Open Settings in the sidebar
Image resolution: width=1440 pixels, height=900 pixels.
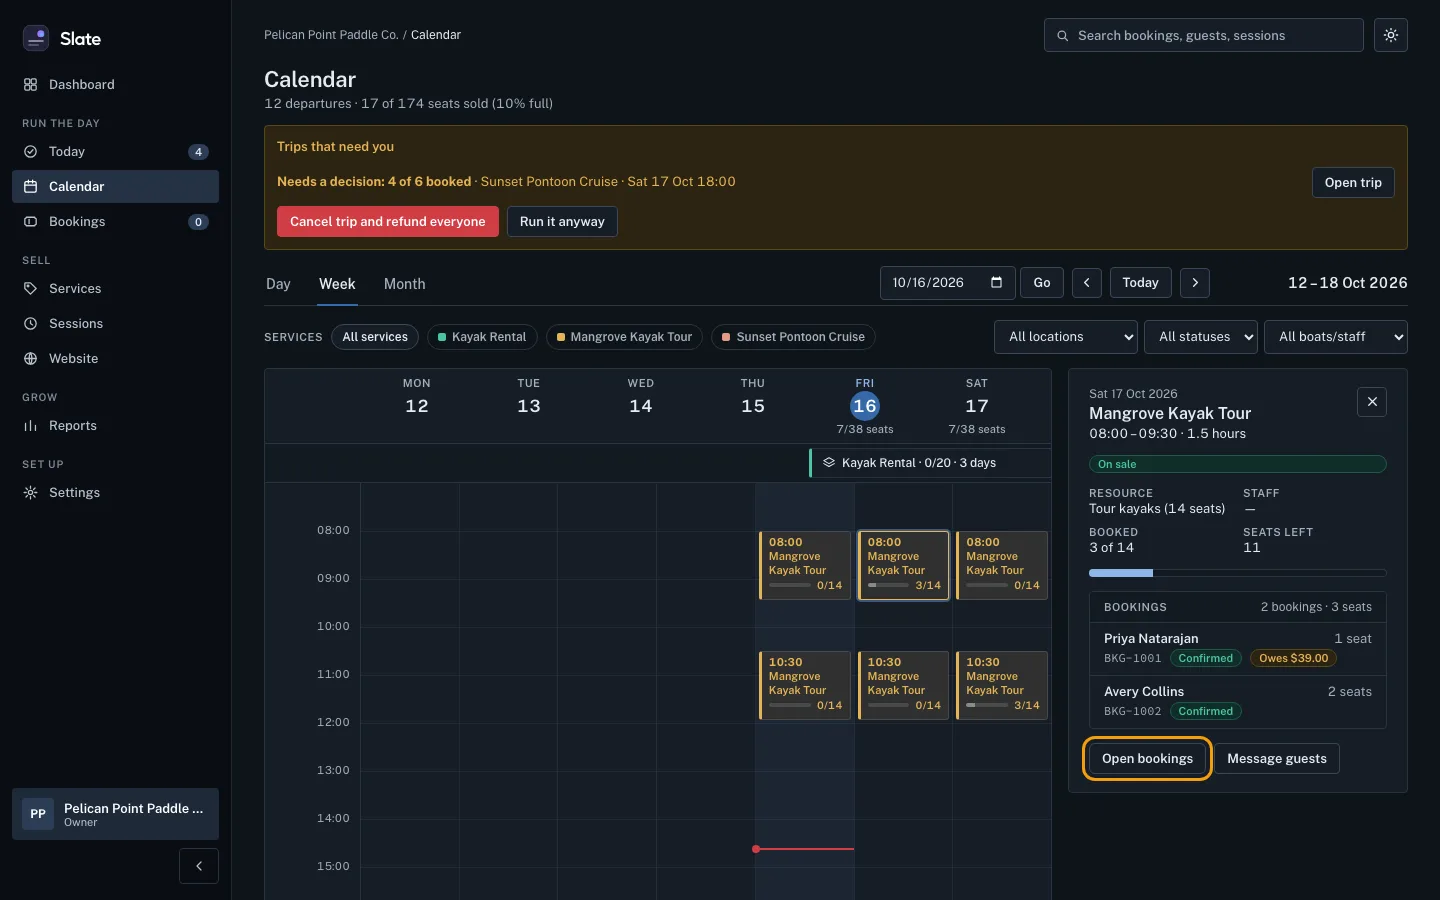(x=115, y=493)
